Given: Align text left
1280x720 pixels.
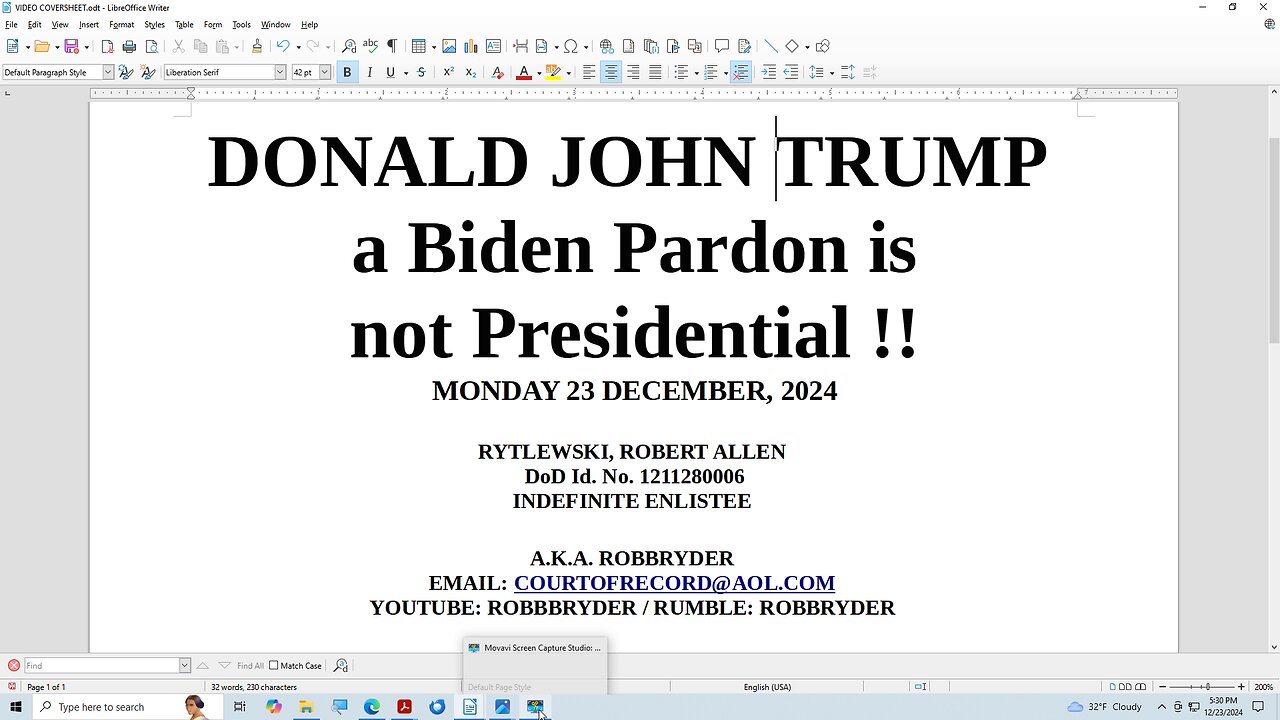Looking at the screenshot, I should [x=589, y=72].
